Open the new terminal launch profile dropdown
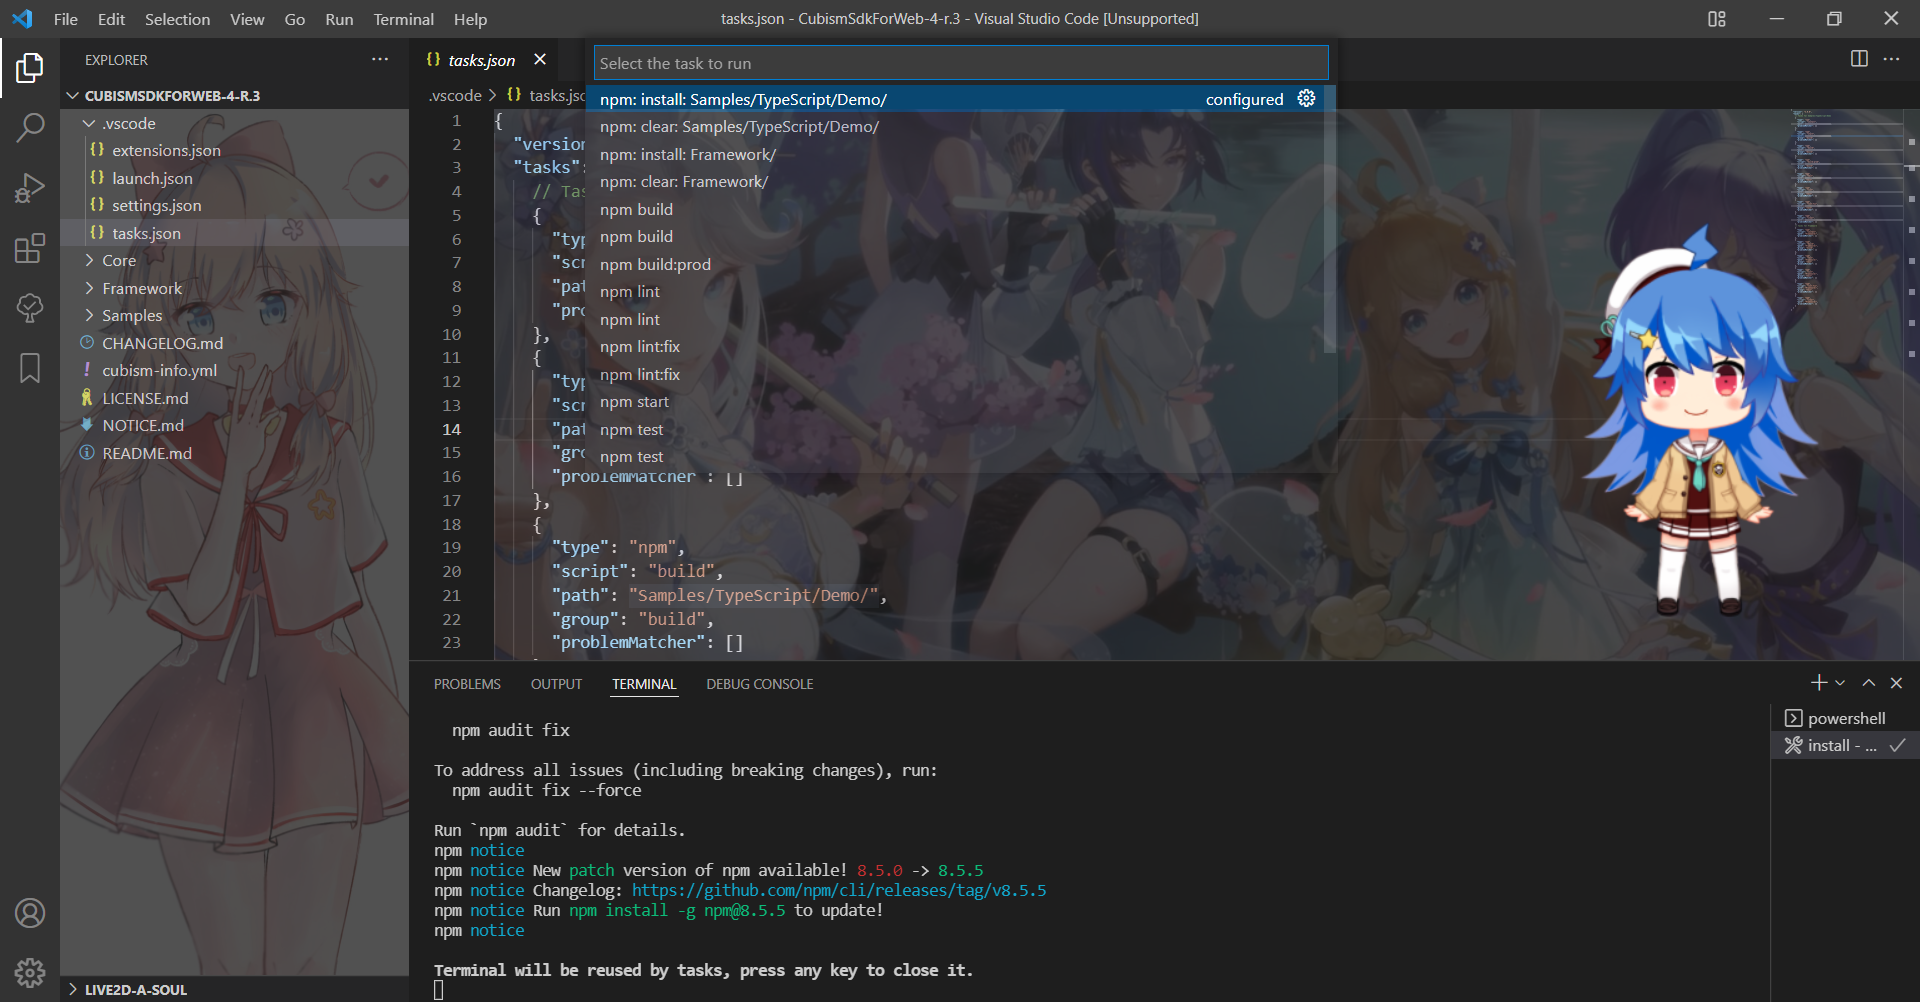The height and width of the screenshot is (1002, 1920). (1840, 683)
